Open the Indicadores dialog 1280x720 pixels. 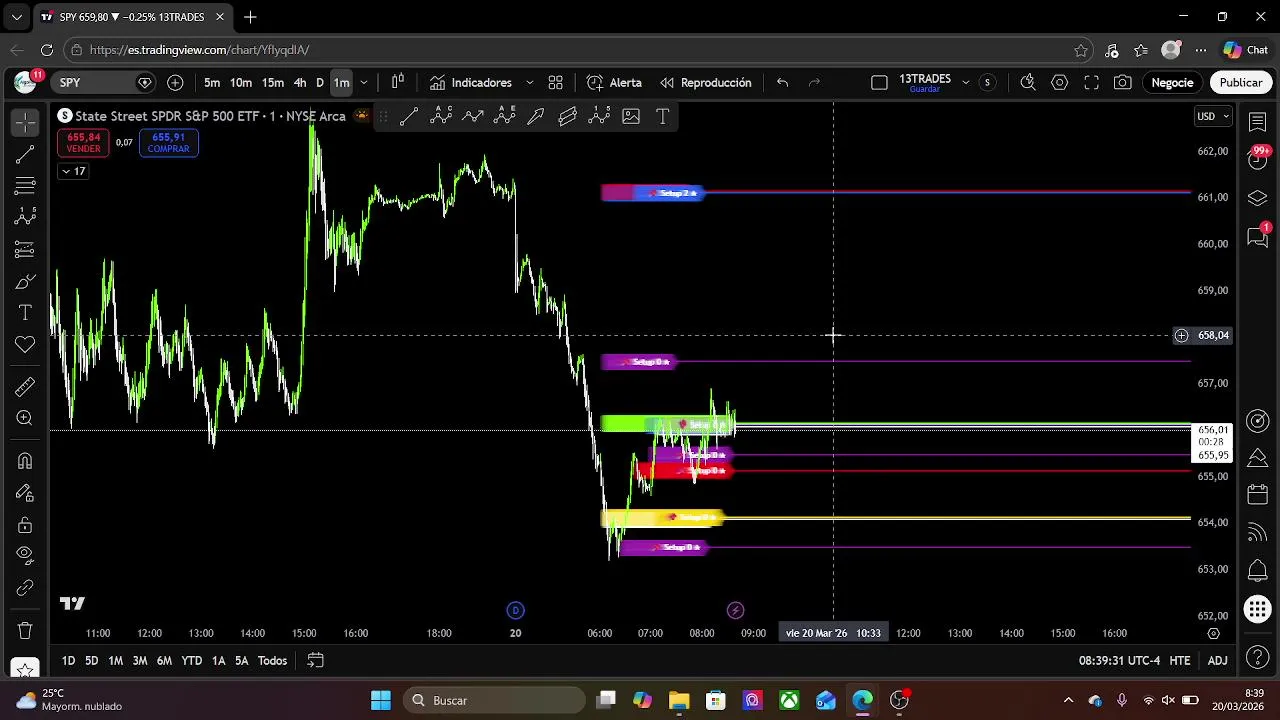tap(470, 82)
